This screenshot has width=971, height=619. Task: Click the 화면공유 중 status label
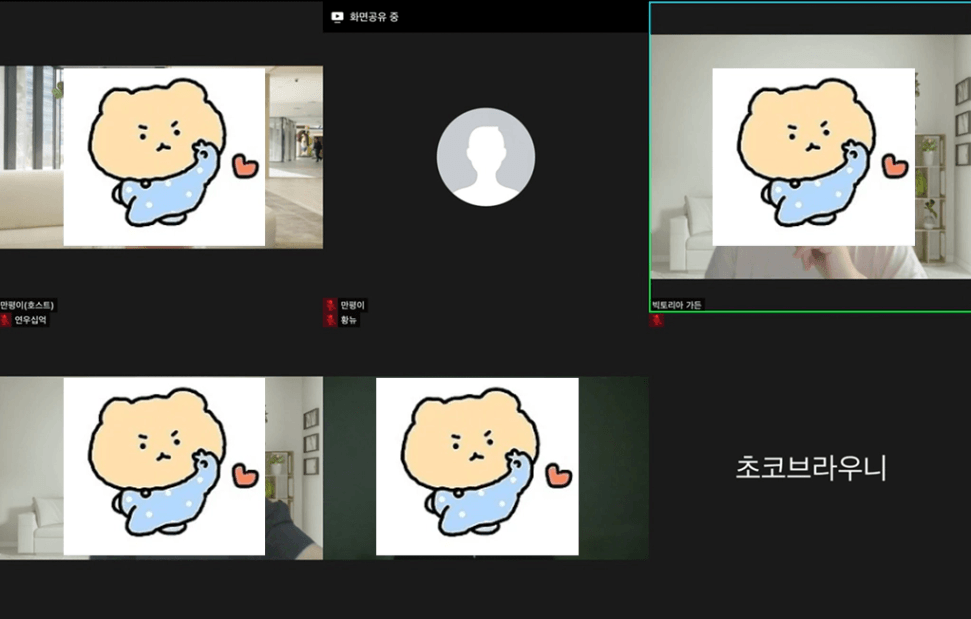(374, 17)
